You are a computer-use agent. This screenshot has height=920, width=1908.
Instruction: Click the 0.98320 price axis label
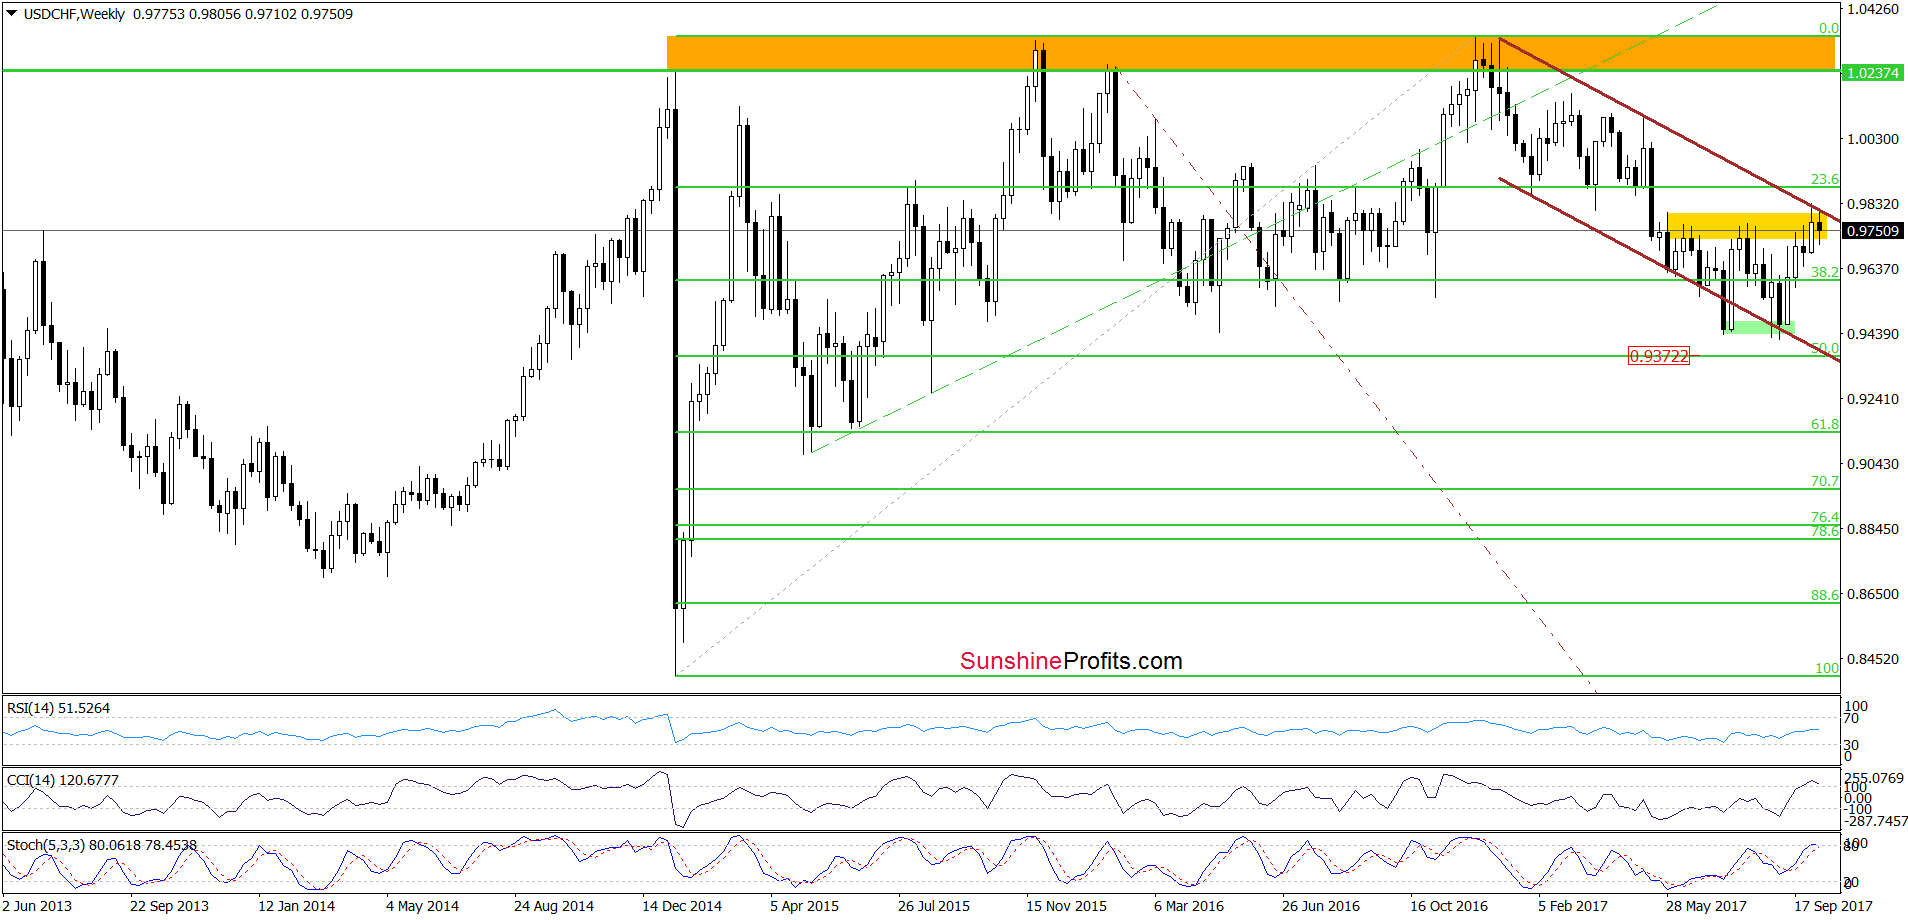[1873, 204]
